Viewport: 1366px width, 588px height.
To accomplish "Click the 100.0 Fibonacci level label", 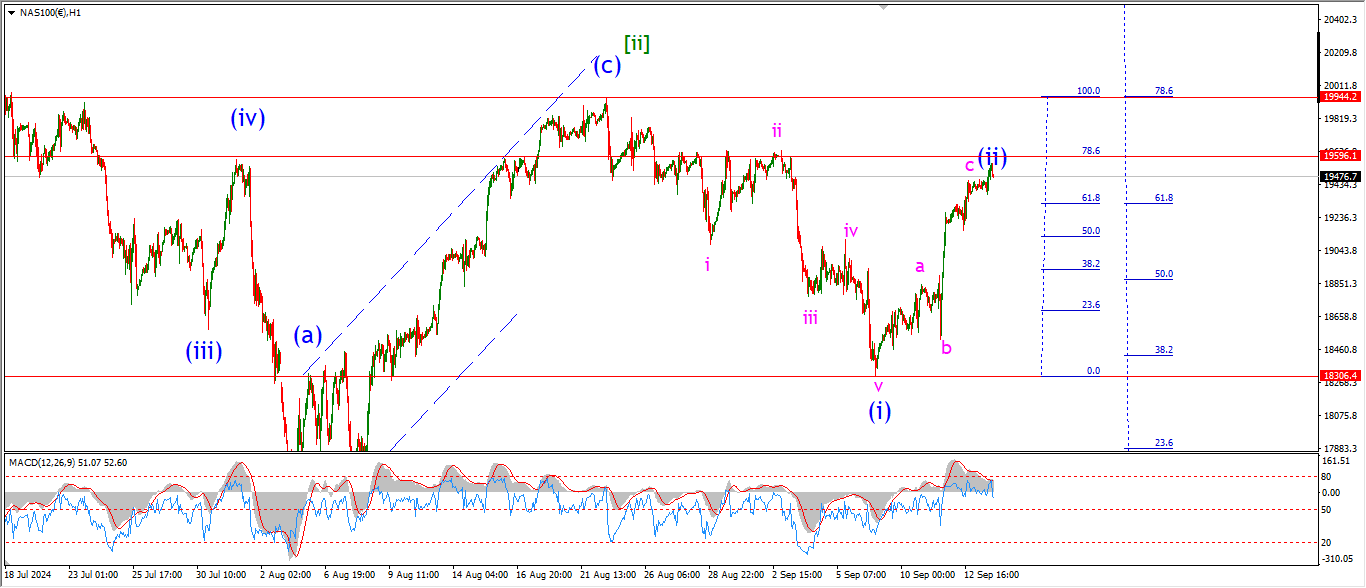I will (1088, 91).
